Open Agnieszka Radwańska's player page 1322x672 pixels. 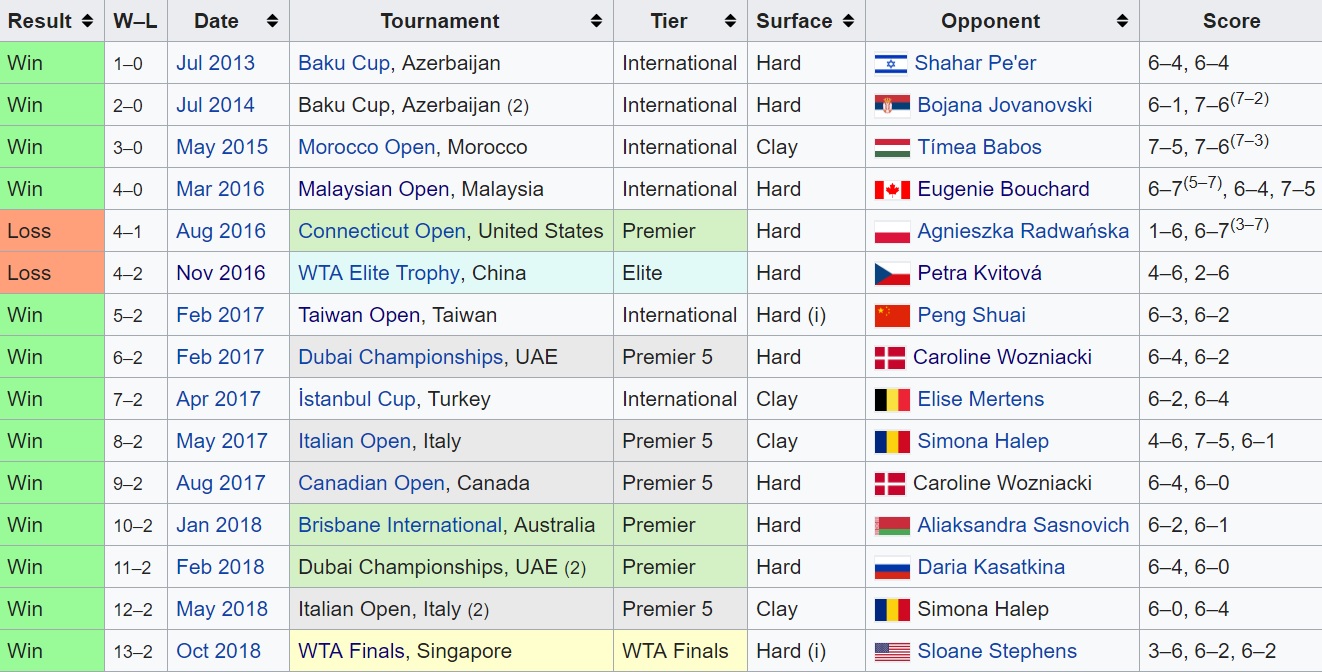(1023, 231)
